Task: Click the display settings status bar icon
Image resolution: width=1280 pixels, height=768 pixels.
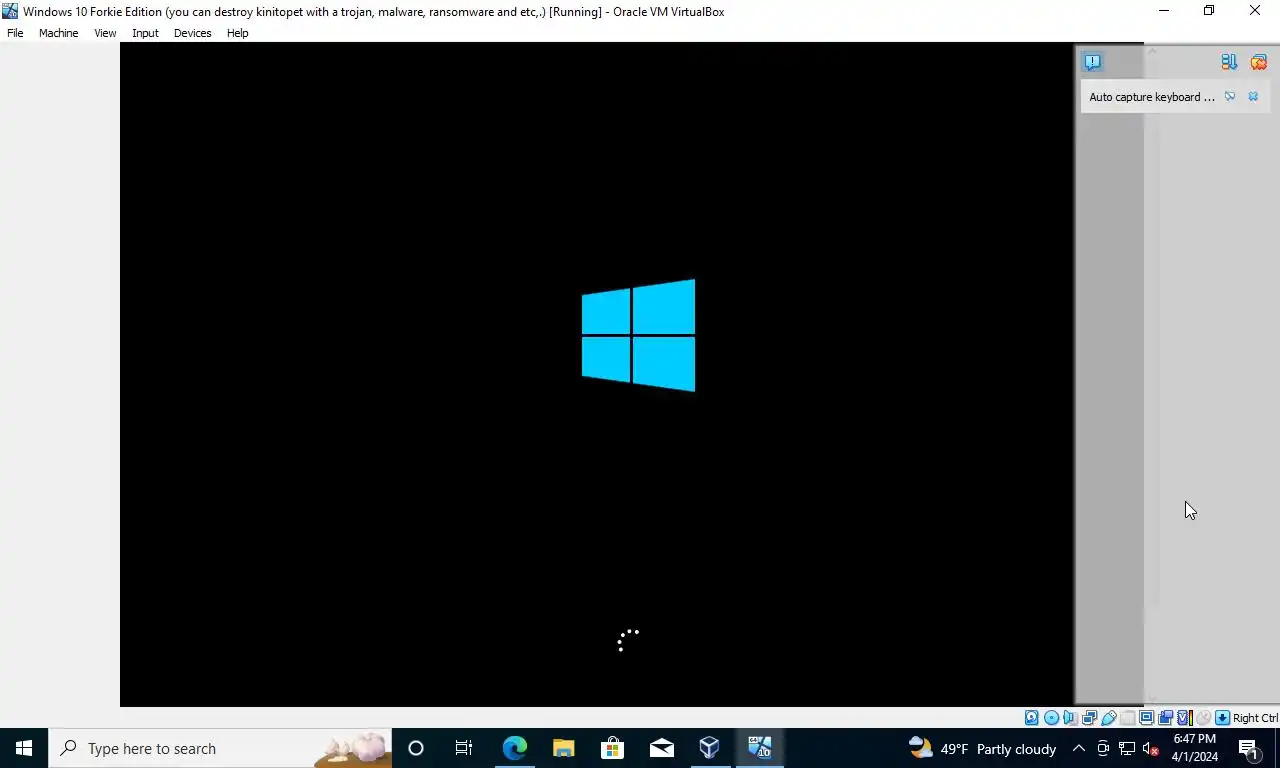Action: (1146, 718)
